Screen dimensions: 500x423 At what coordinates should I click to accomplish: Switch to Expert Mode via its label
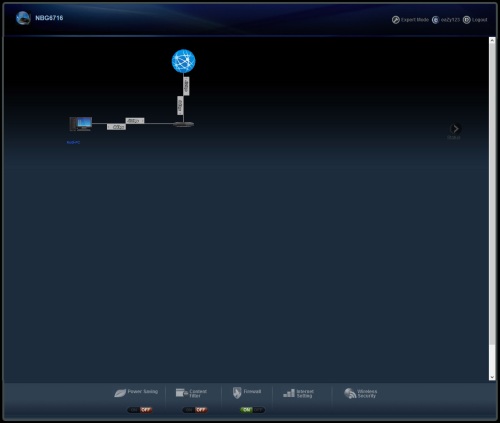(x=415, y=20)
